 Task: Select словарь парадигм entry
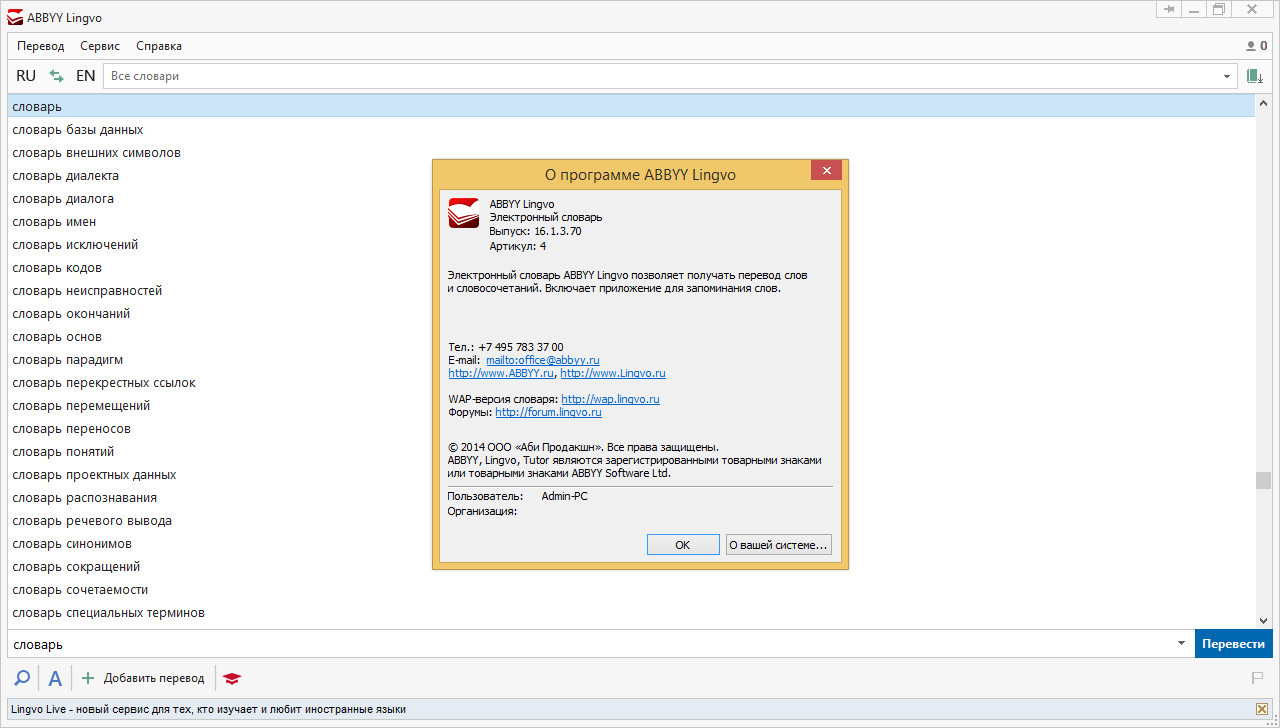pyautogui.click(x=631, y=359)
